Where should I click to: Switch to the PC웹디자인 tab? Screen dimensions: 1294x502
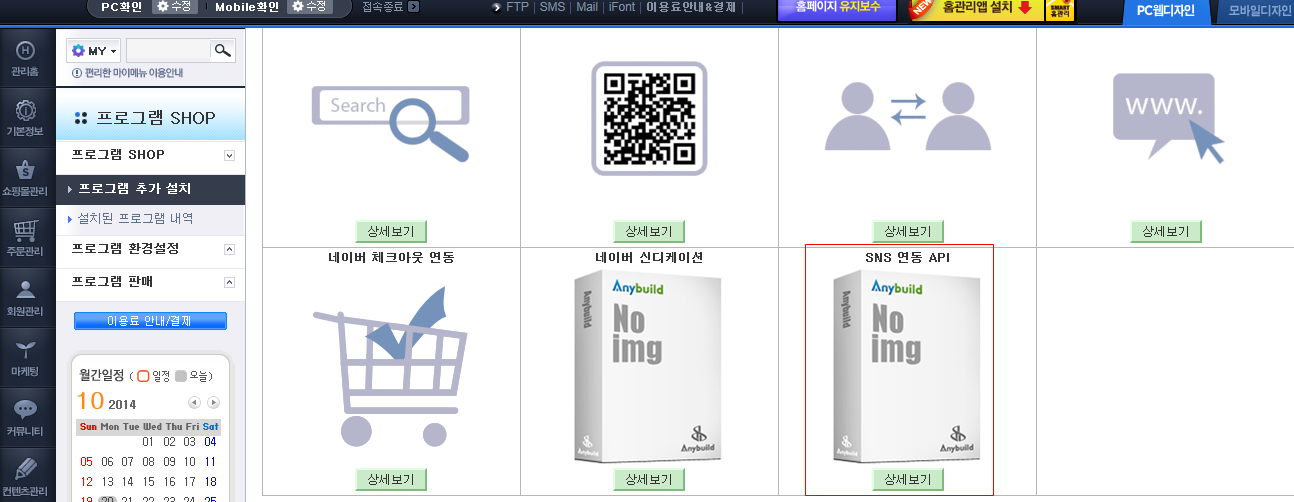click(1165, 11)
